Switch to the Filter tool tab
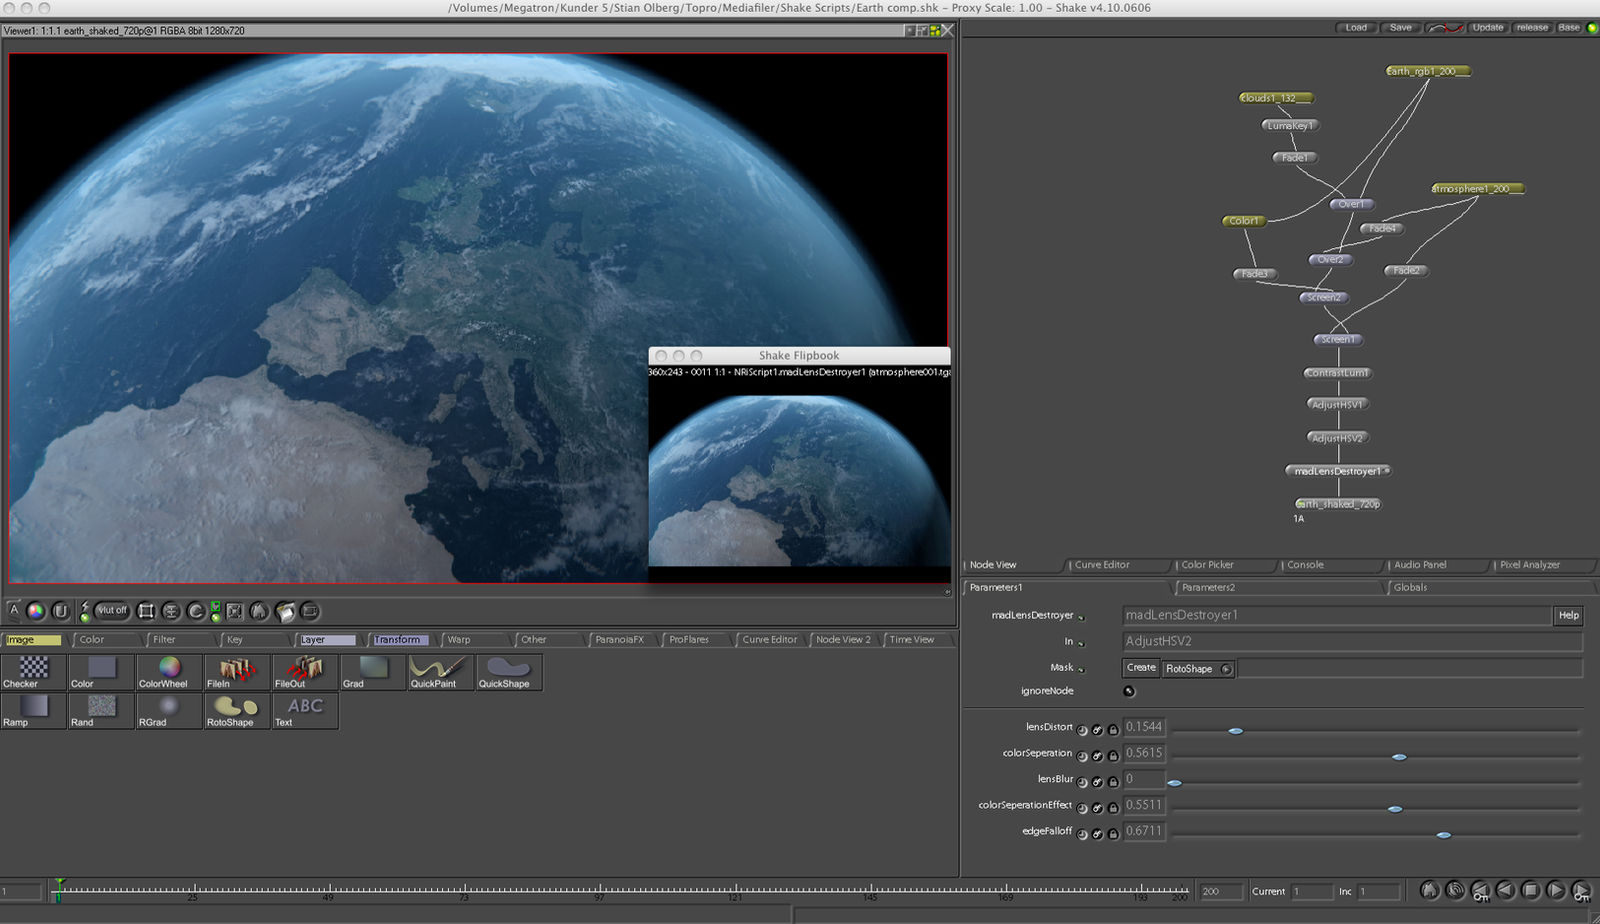 178,639
